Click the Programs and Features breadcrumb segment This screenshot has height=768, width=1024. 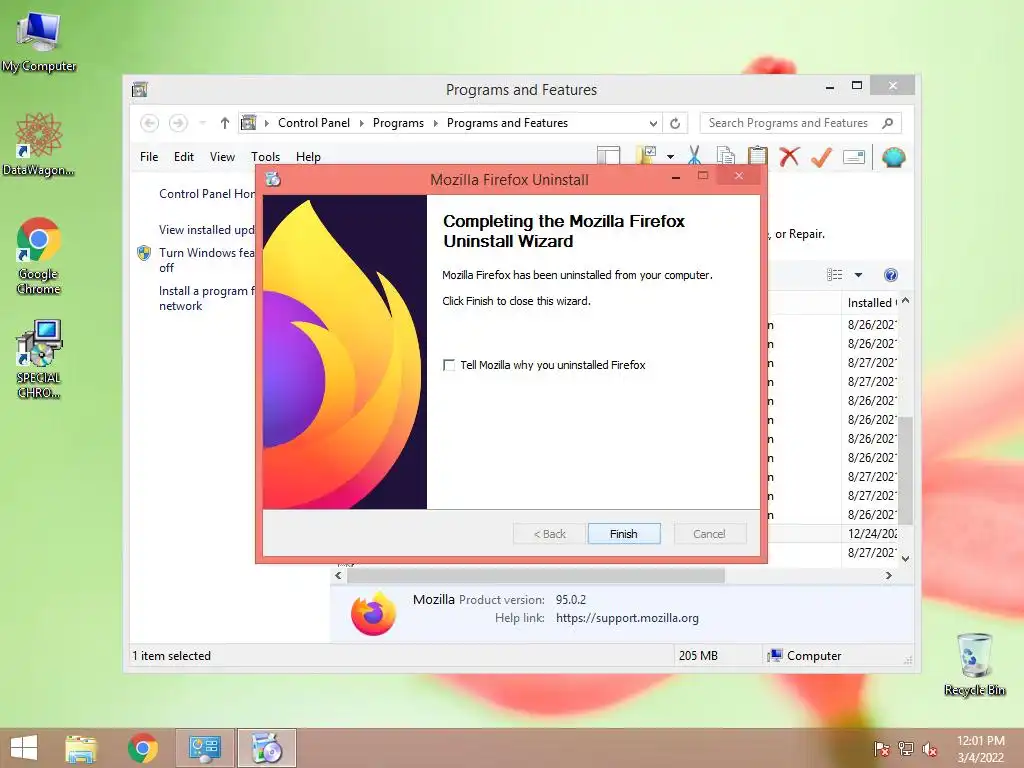click(x=507, y=123)
